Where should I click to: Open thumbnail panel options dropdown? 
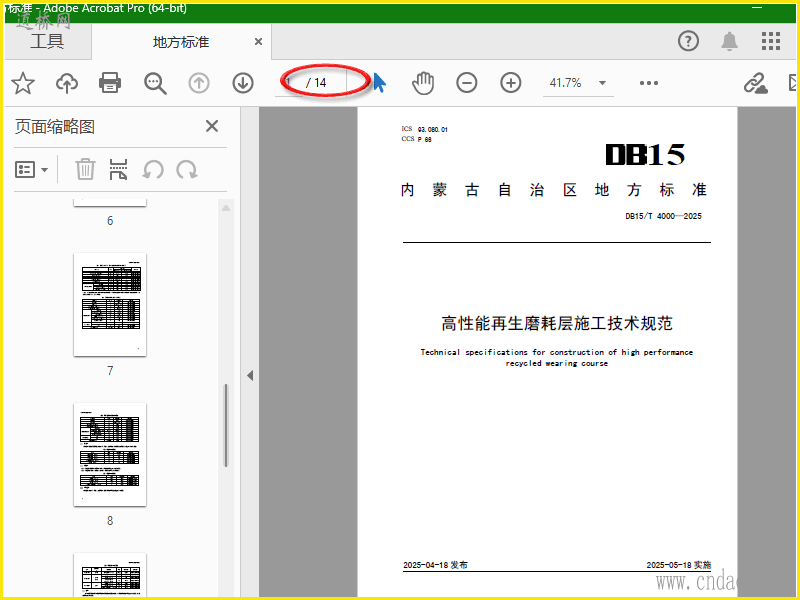pos(31,169)
